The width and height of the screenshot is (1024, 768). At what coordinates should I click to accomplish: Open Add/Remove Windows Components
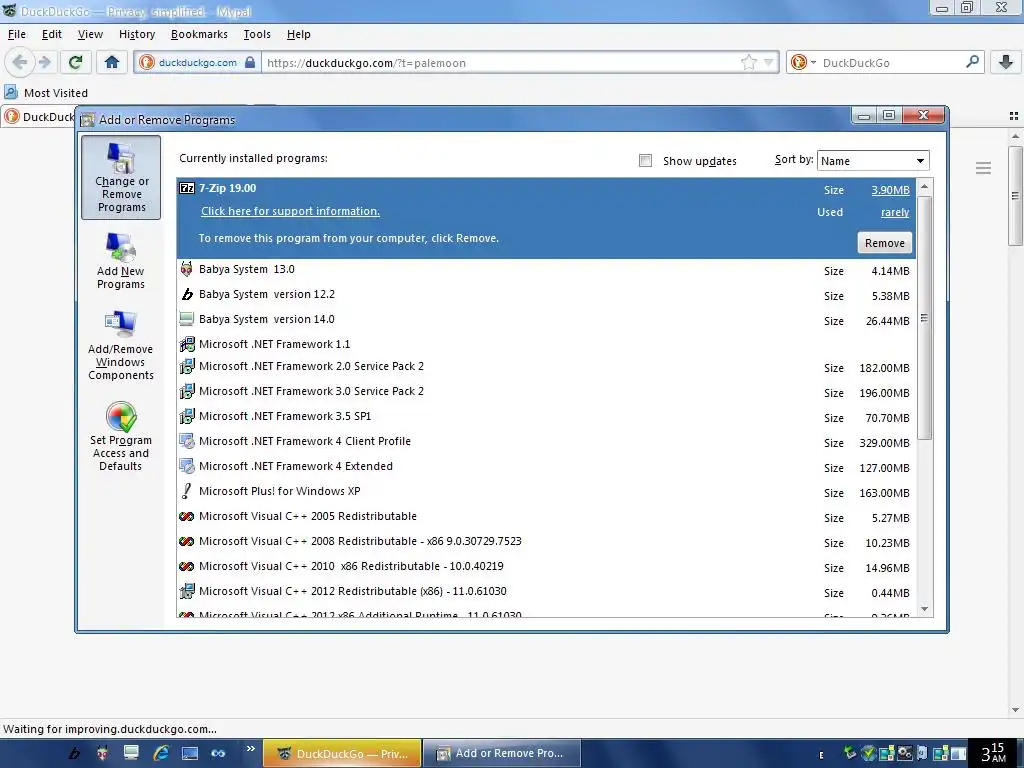[121, 345]
